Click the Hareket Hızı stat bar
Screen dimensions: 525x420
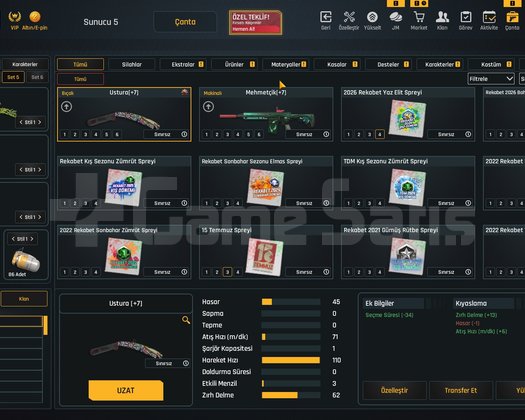pos(291,360)
